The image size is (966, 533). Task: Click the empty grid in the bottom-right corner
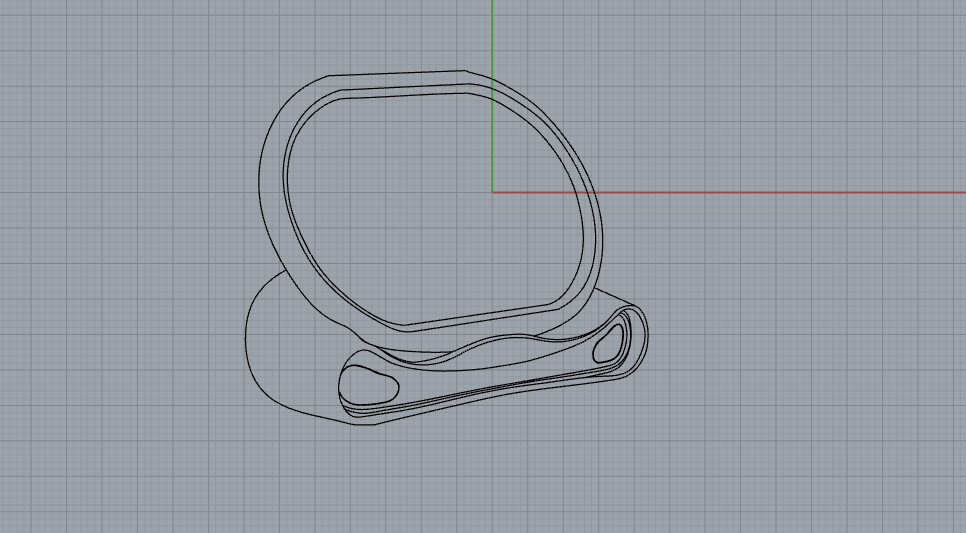click(880, 470)
